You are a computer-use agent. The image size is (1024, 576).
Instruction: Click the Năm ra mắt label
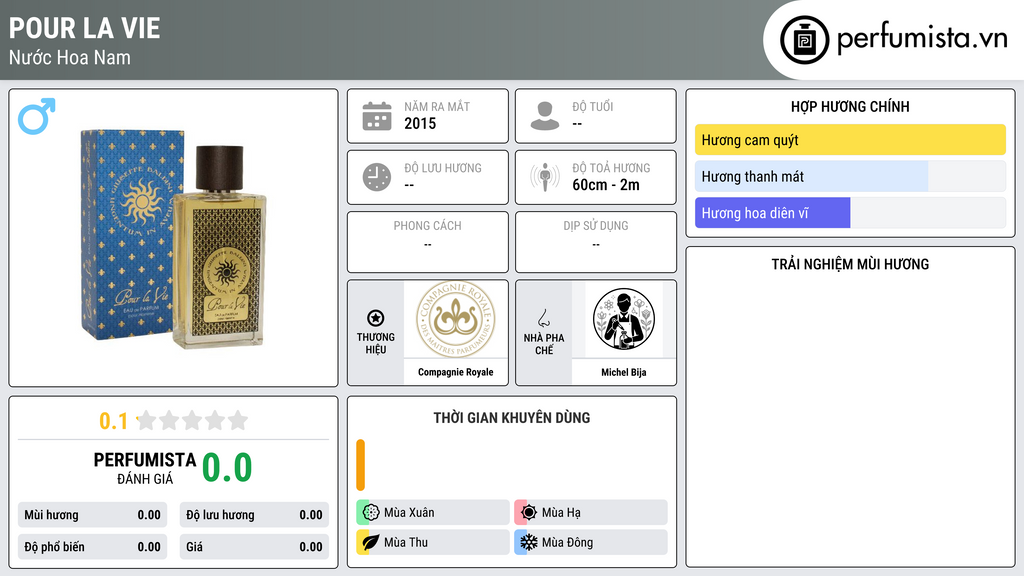pyautogui.click(x=437, y=106)
